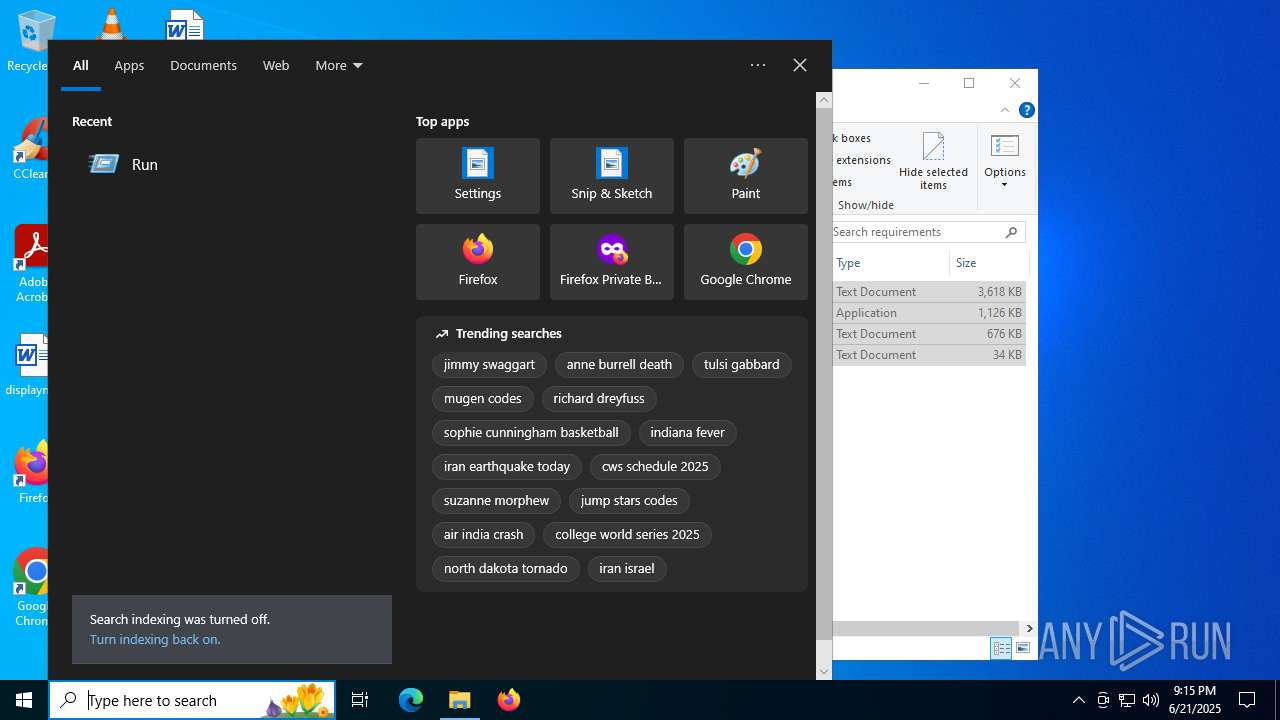Search trending mugen codes
Screen dimensions: 1280x720
(x=483, y=399)
